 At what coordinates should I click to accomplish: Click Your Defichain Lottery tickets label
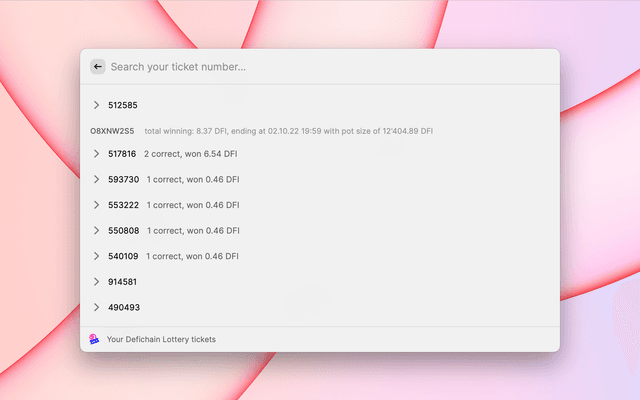[161, 339]
